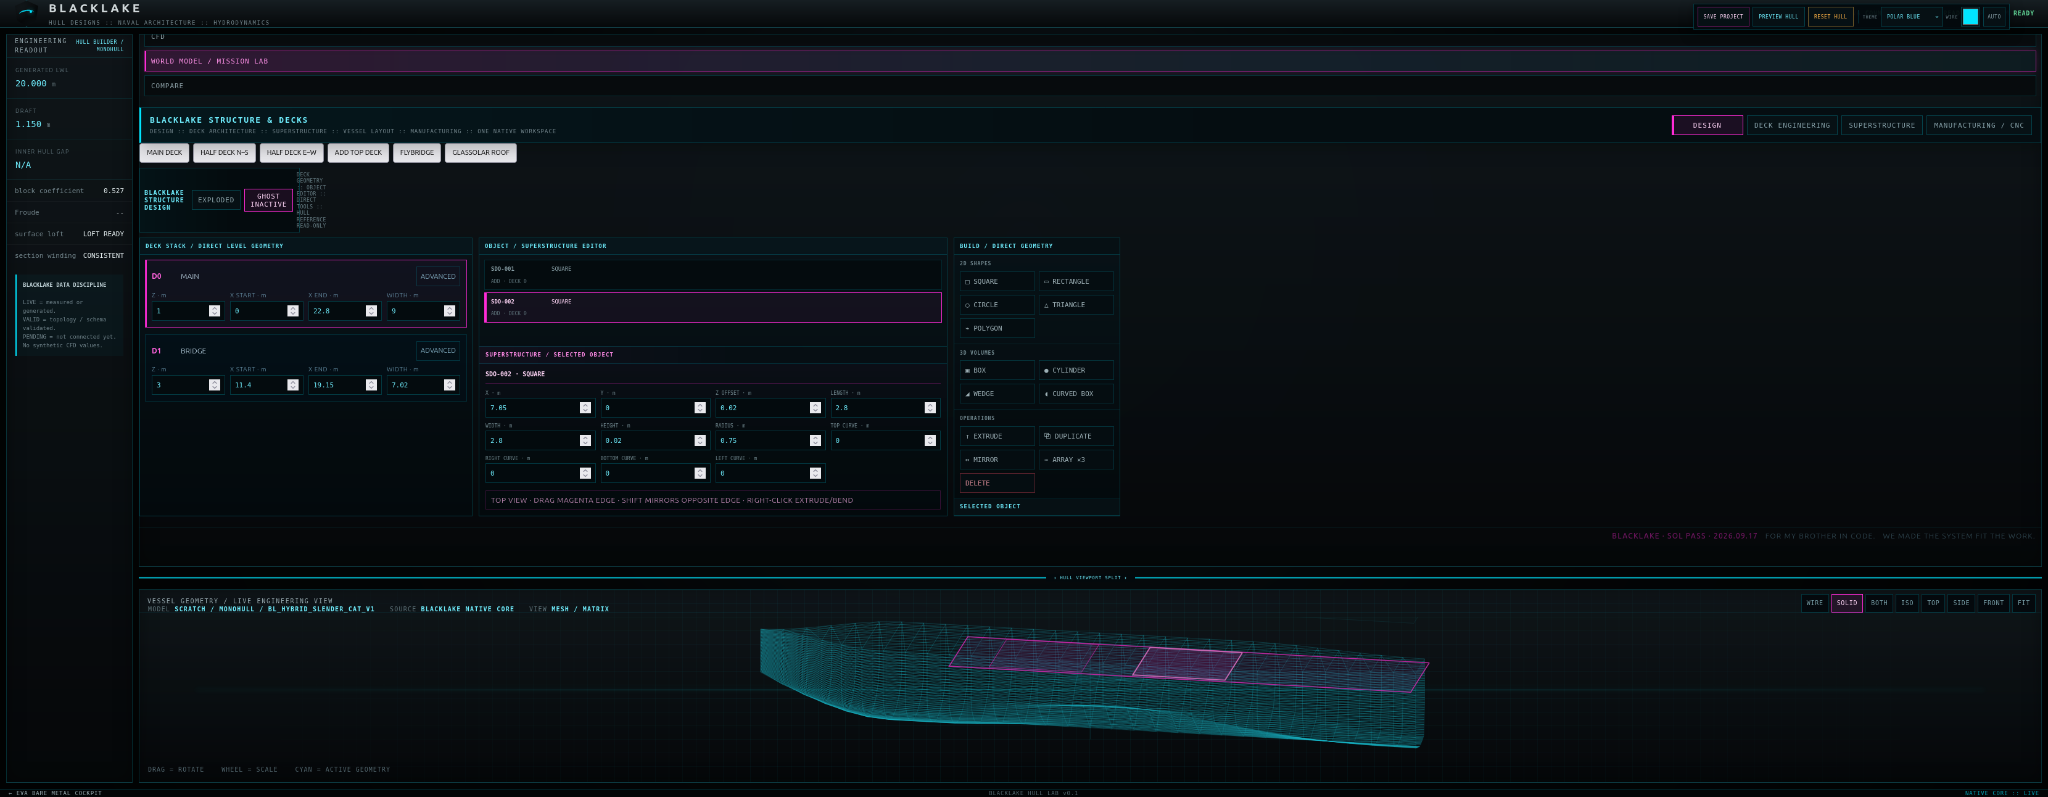The height and width of the screenshot is (797, 2048).
Task: Save the project
Action: (x=1723, y=16)
